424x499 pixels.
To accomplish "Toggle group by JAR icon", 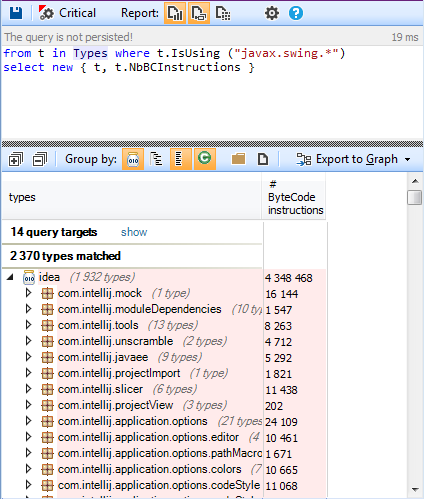I will coord(133,159).
